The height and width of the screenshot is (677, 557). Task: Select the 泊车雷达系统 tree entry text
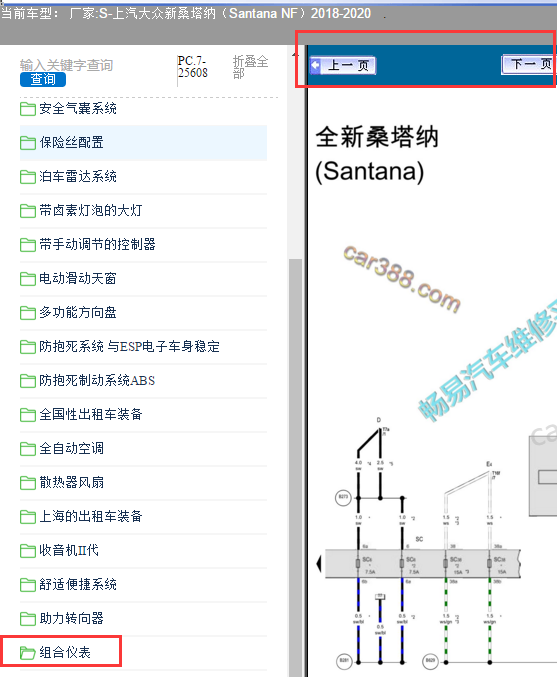[x=78, y=176]
